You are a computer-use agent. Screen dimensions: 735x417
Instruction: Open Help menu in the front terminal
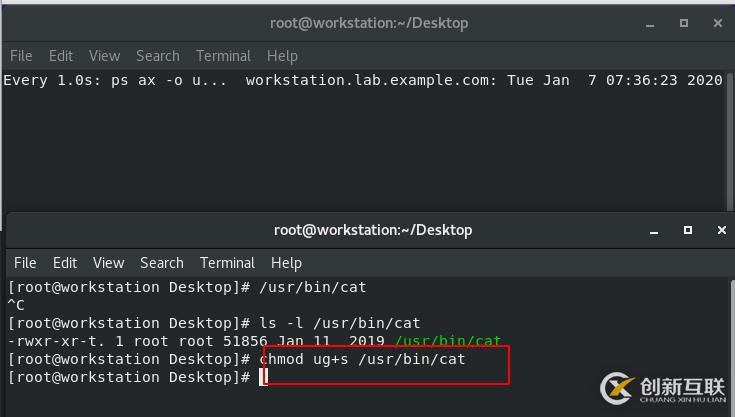pos(286,263)
